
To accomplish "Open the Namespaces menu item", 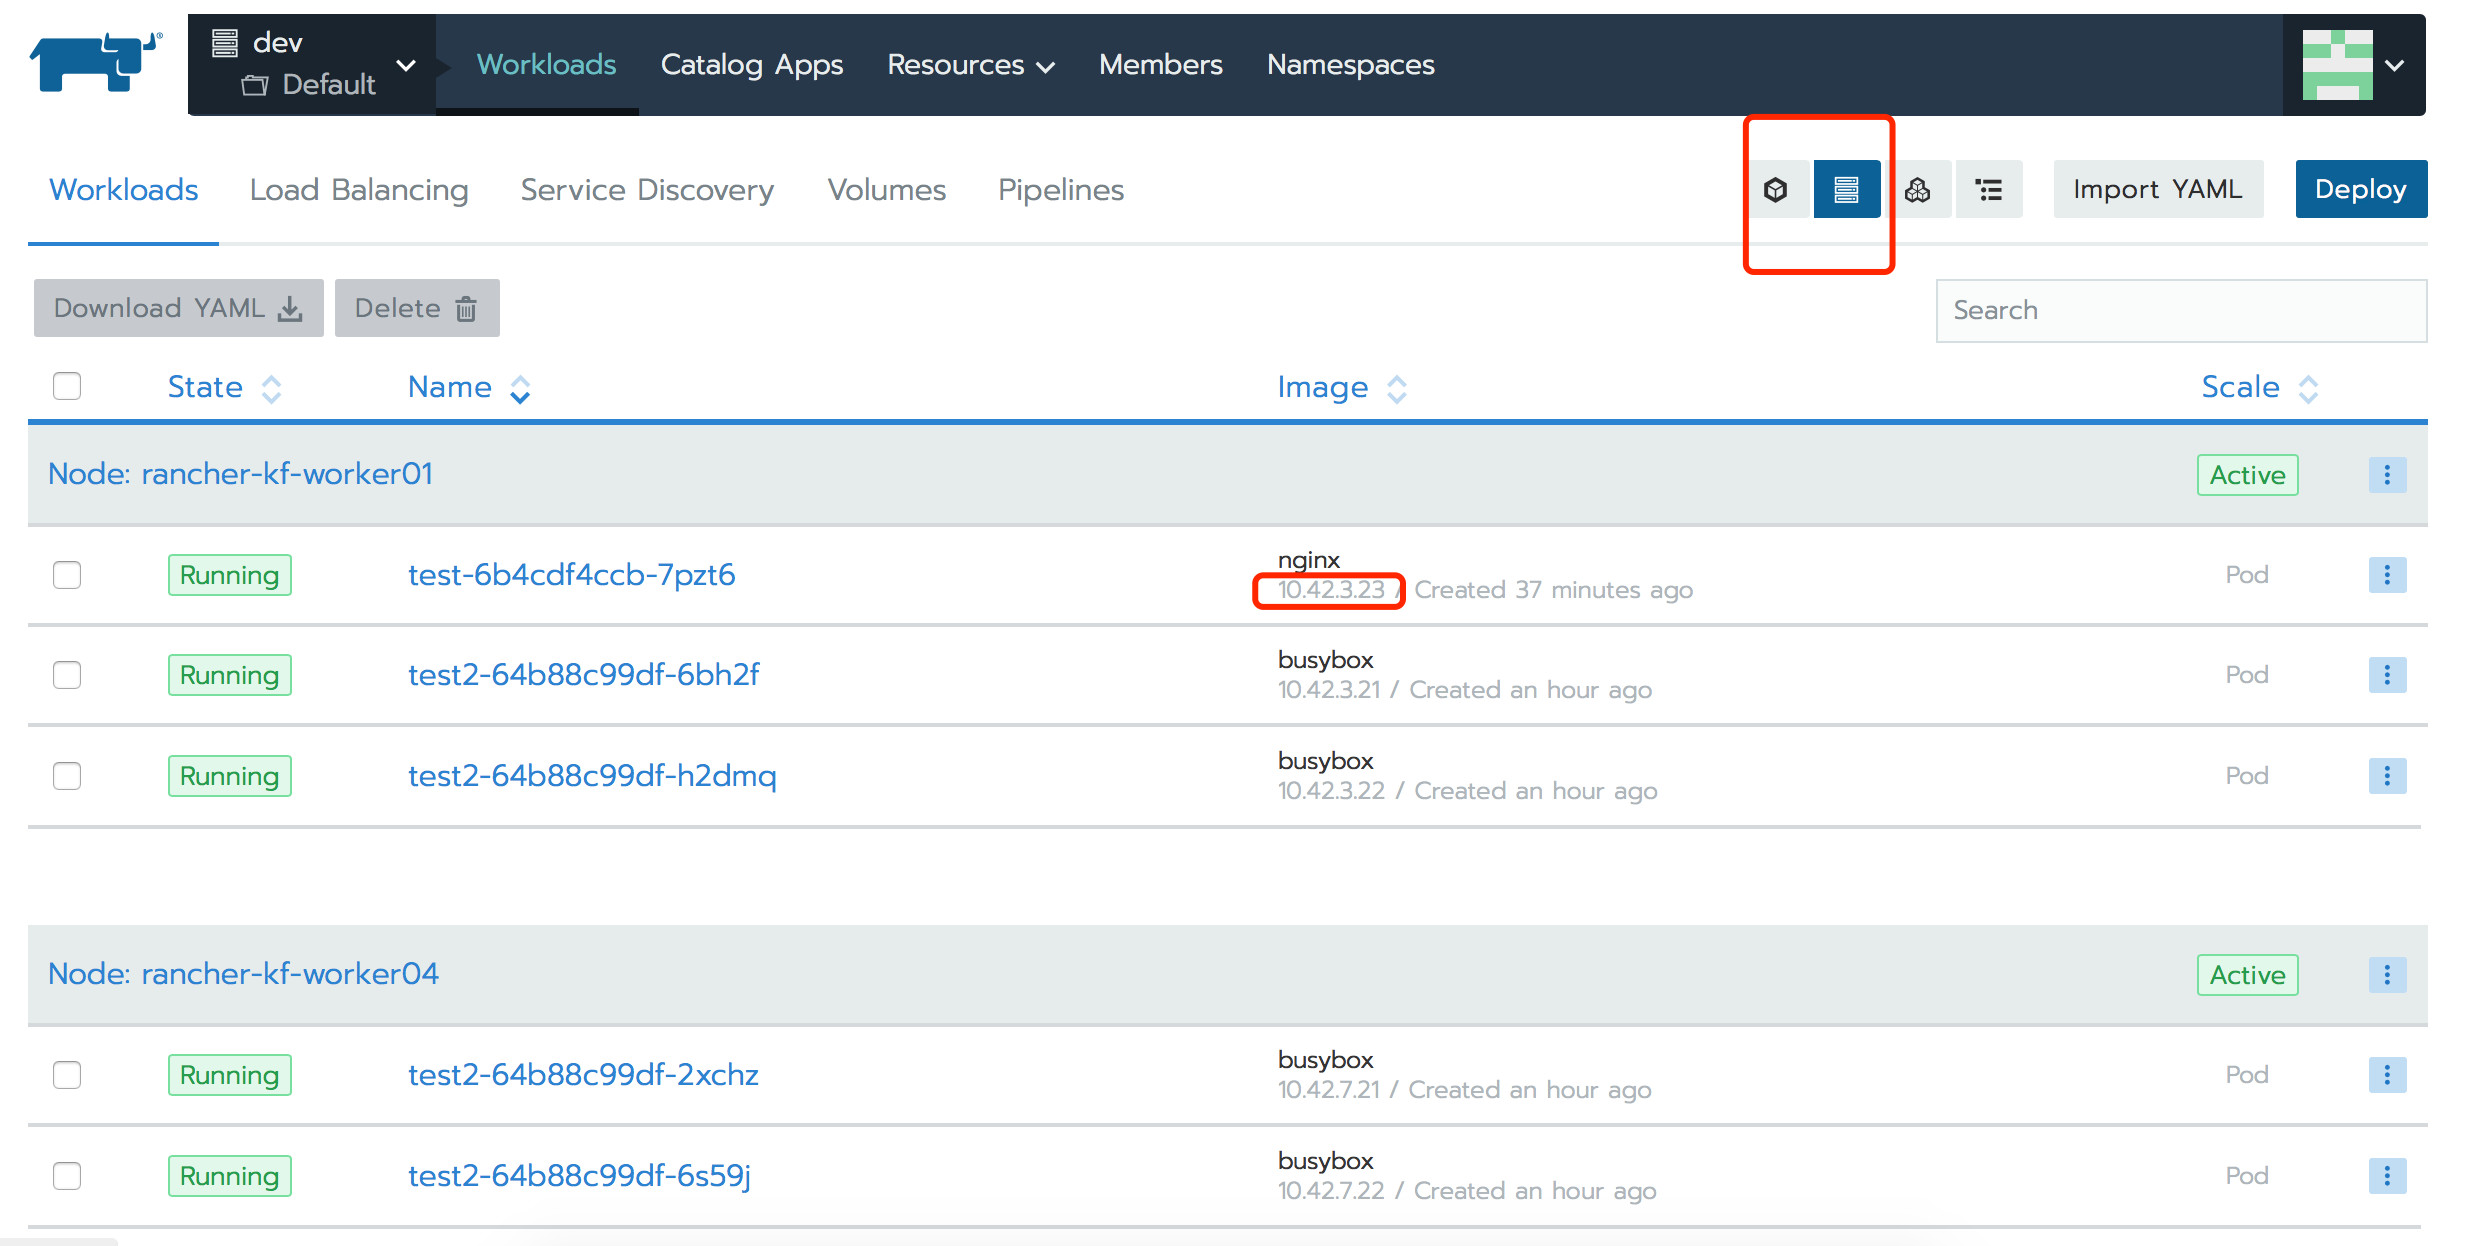I will [x=1350, y=65].
